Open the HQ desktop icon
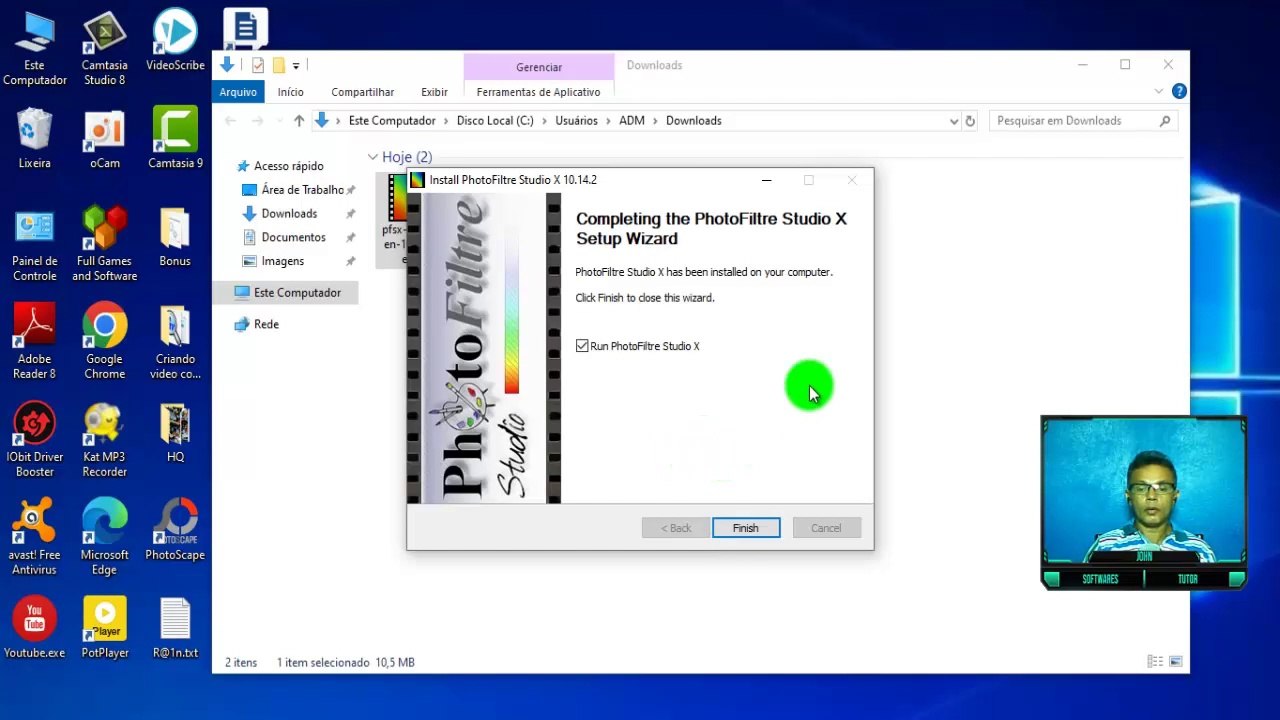The width and height of the screenshot is (1280, 720). (175, 434)
